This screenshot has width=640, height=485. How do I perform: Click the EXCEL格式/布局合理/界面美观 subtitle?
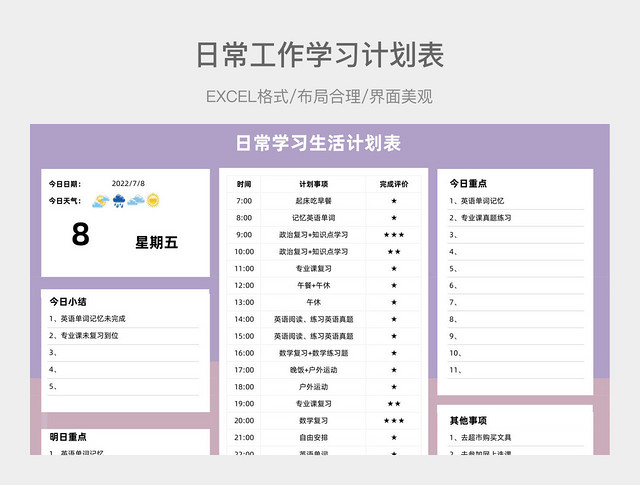pyautogui.click(x=319, y=97)
